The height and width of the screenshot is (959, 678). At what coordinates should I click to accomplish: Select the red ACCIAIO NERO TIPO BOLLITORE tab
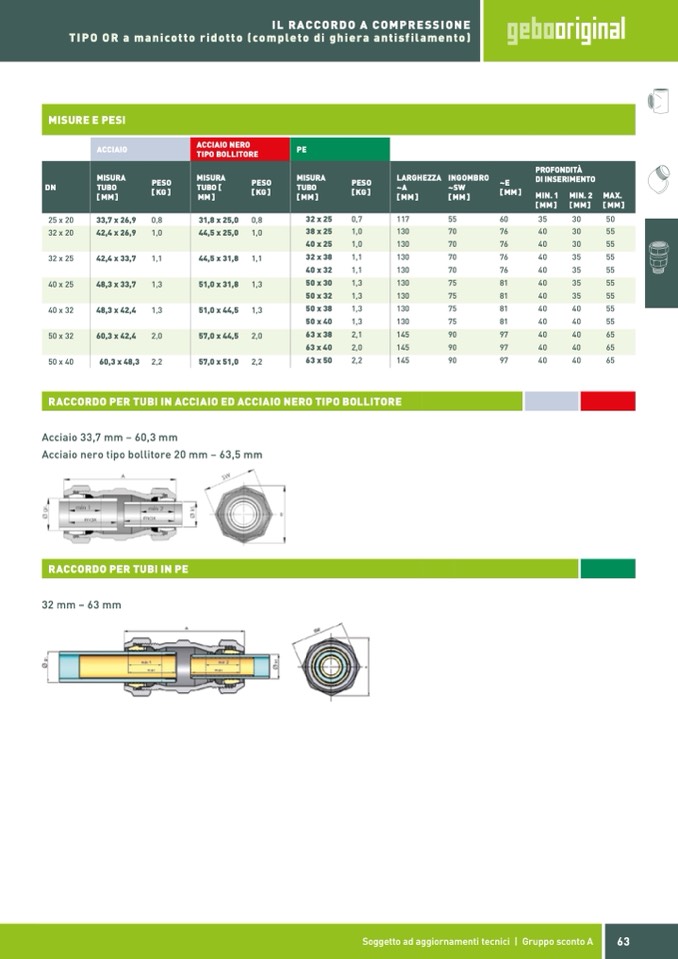(240, 149)
